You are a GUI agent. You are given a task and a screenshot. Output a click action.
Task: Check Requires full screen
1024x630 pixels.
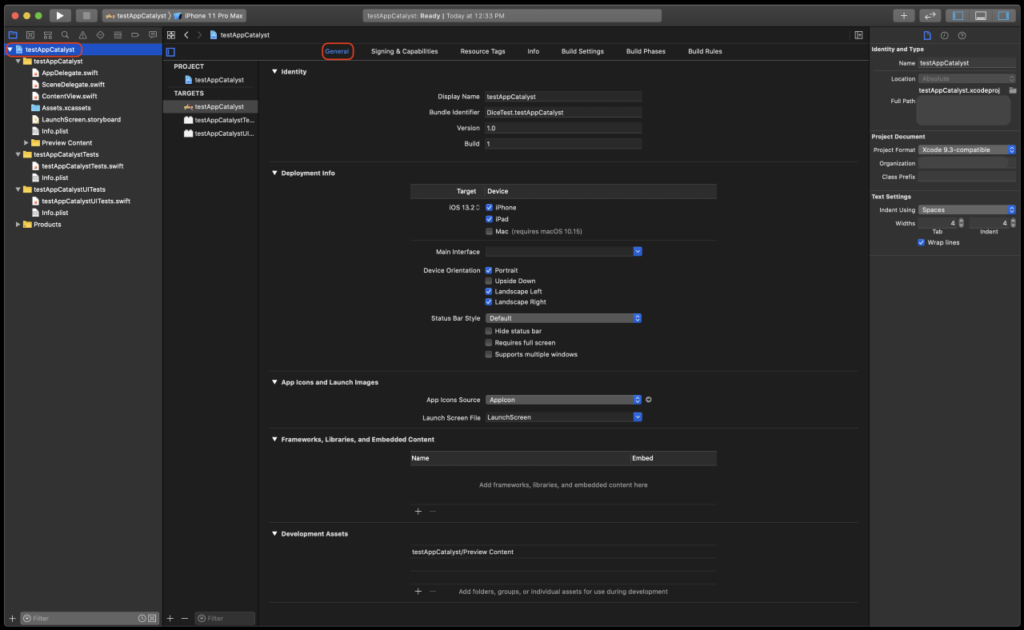(x=488, y=343)
